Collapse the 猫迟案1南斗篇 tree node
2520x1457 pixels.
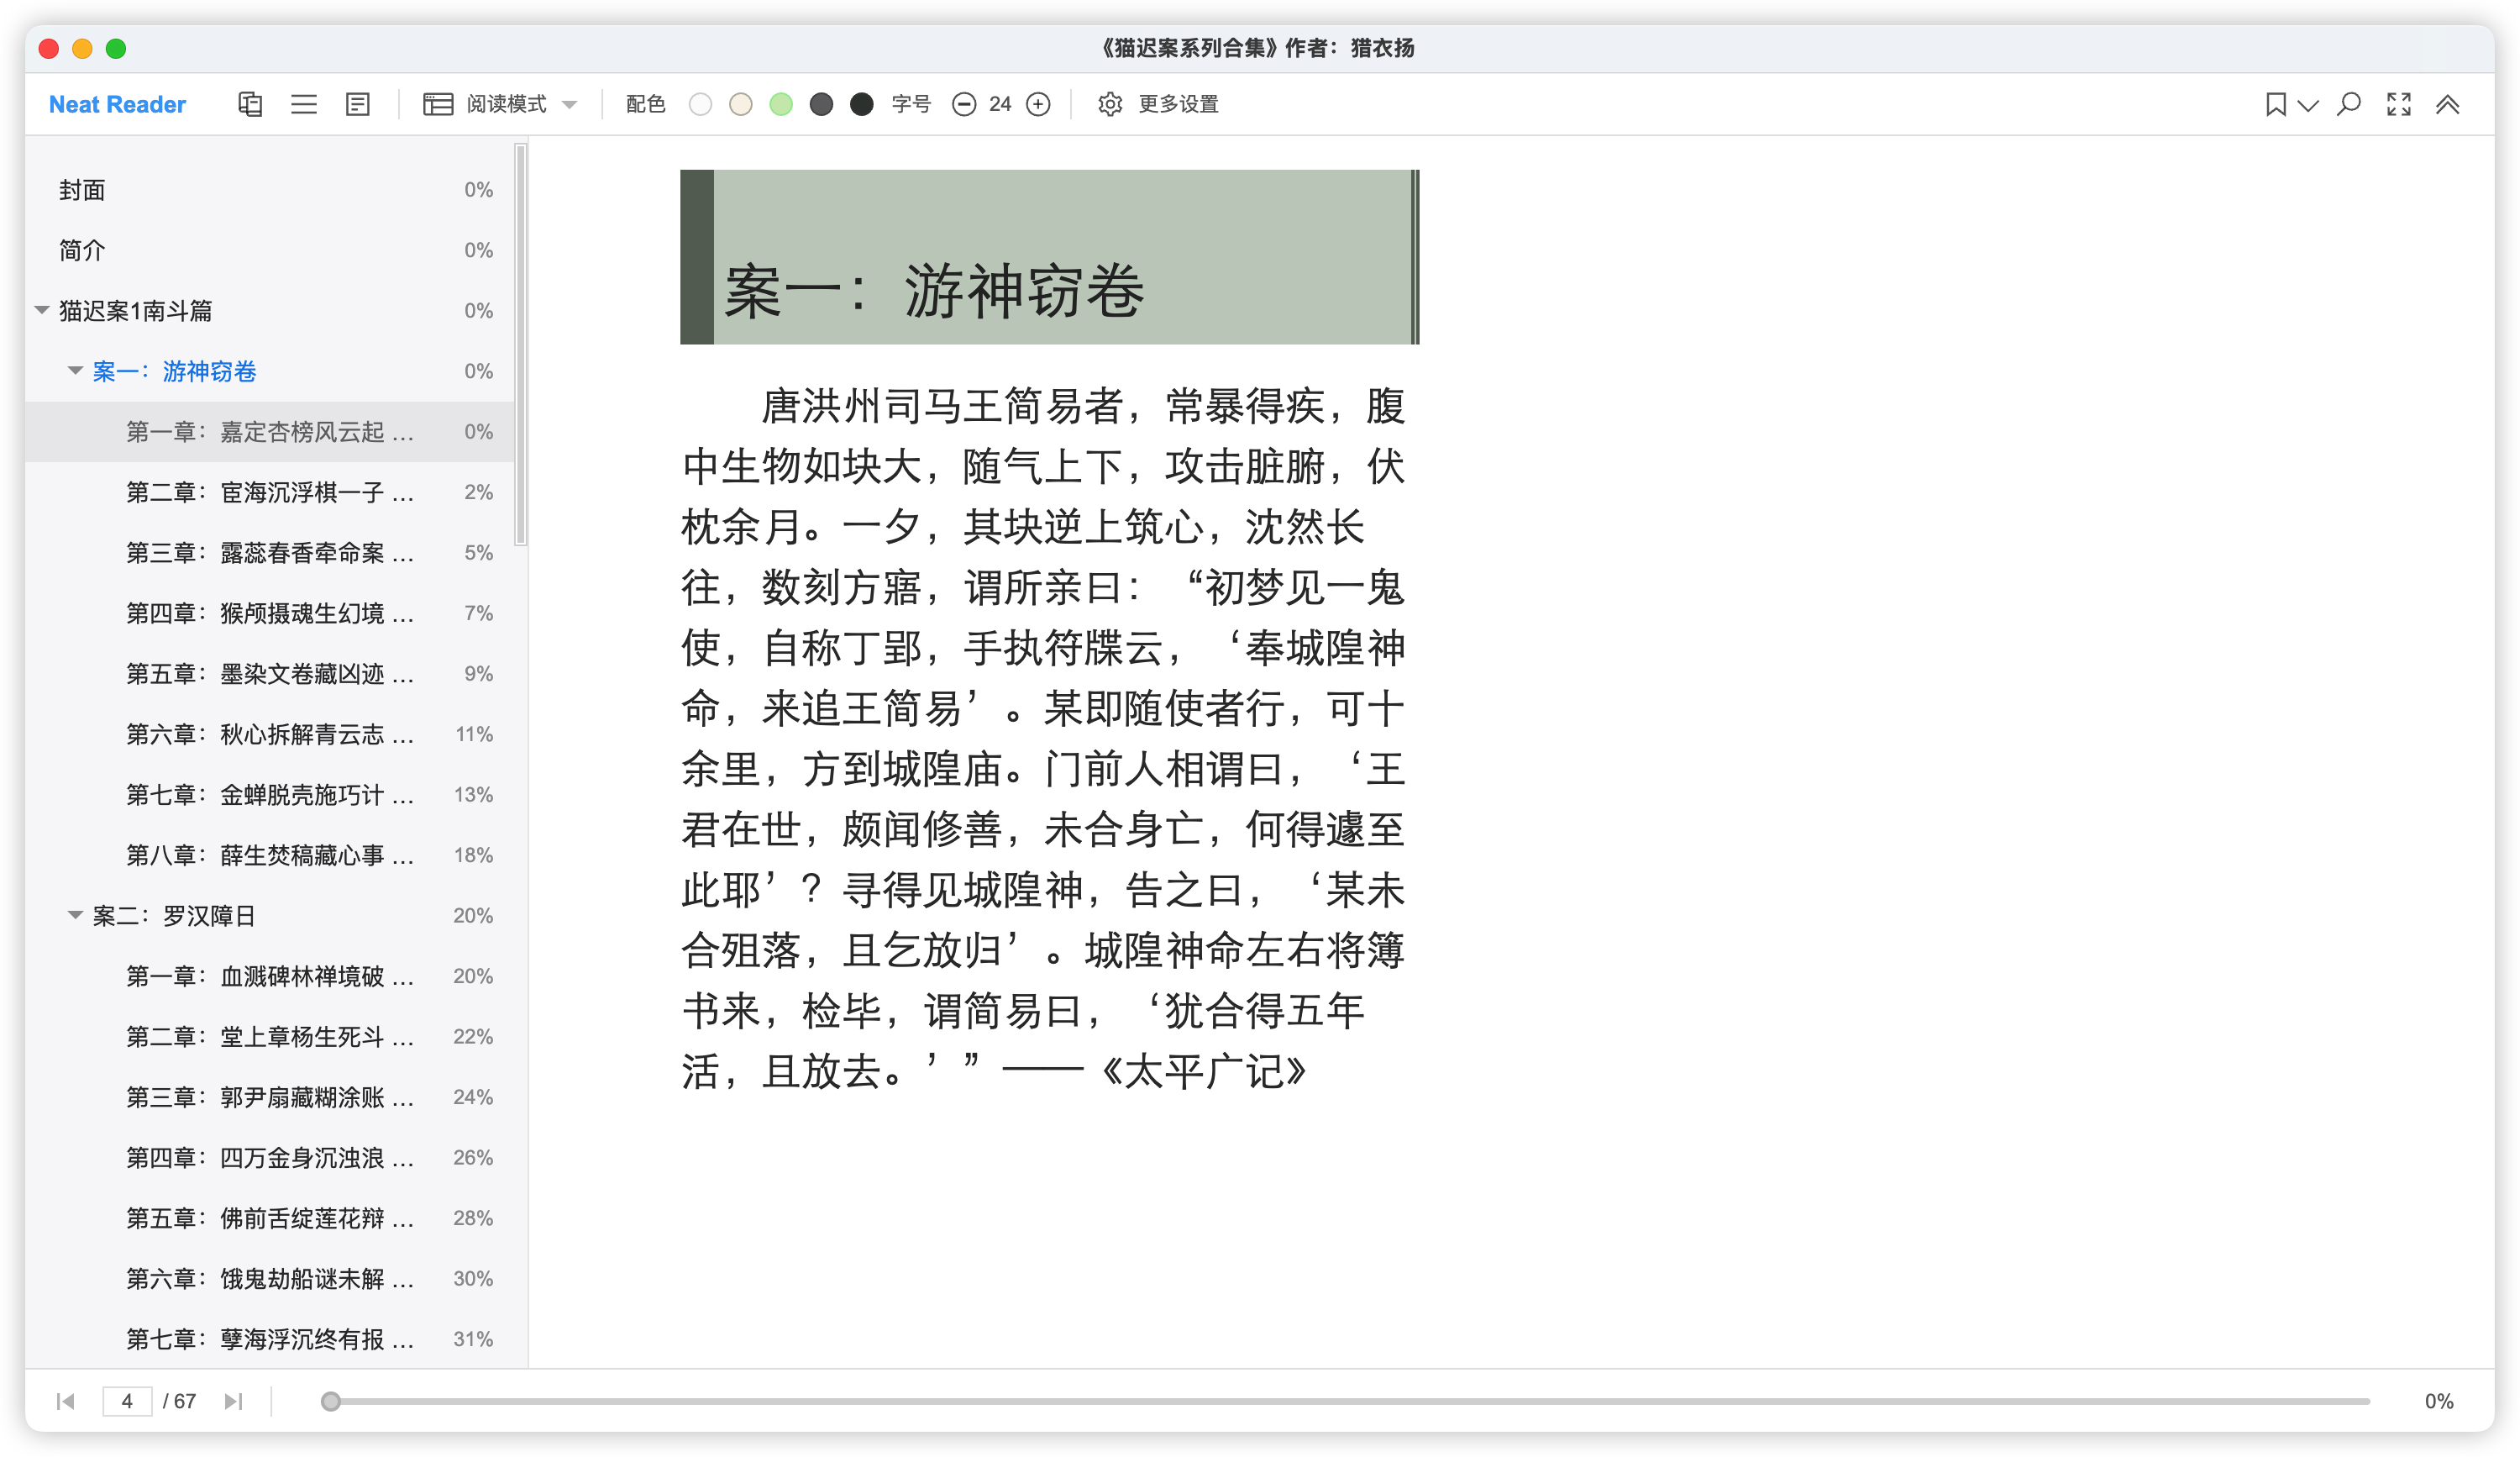click(x=42, y=310)
